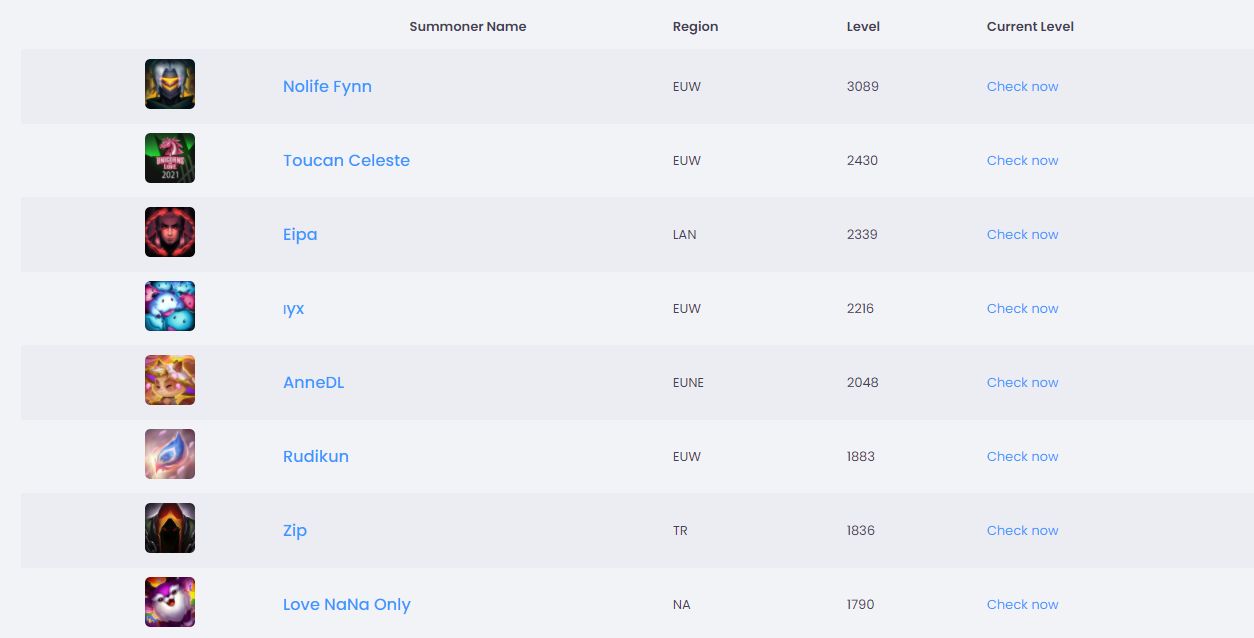
Task: Open Rudikun's summoner name link
Action: pyautogui.click(x=316, y=456)
